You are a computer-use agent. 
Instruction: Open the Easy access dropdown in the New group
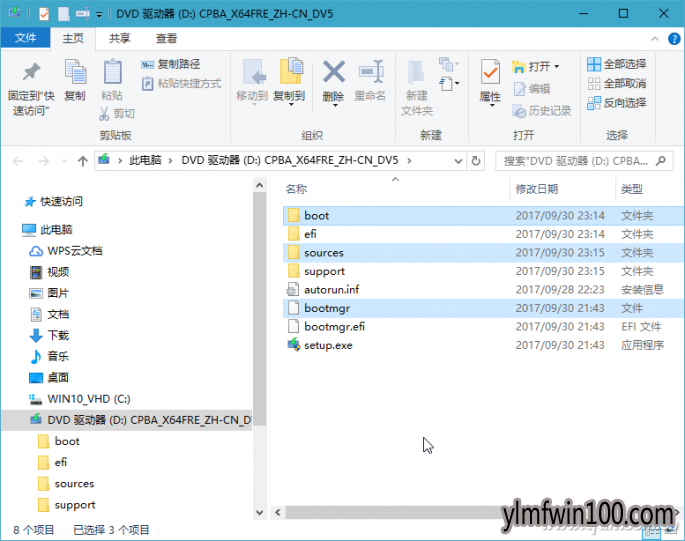click(449, 83)
